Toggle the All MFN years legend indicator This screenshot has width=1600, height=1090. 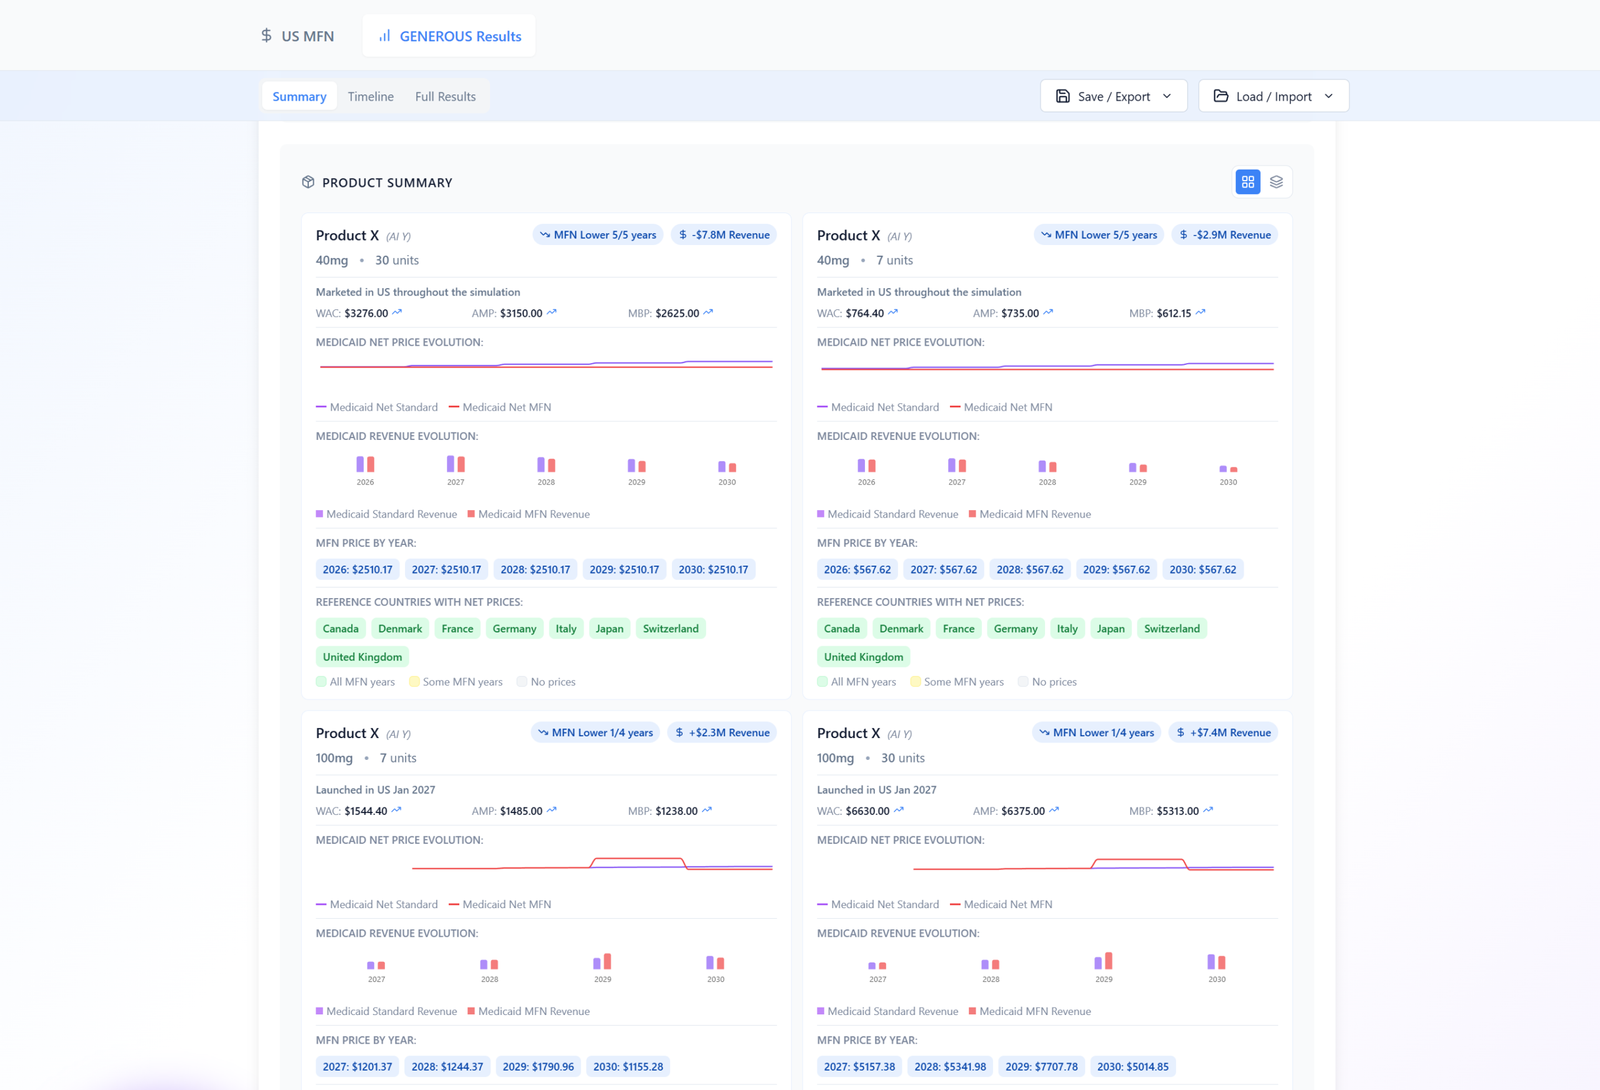click(322, 681)
